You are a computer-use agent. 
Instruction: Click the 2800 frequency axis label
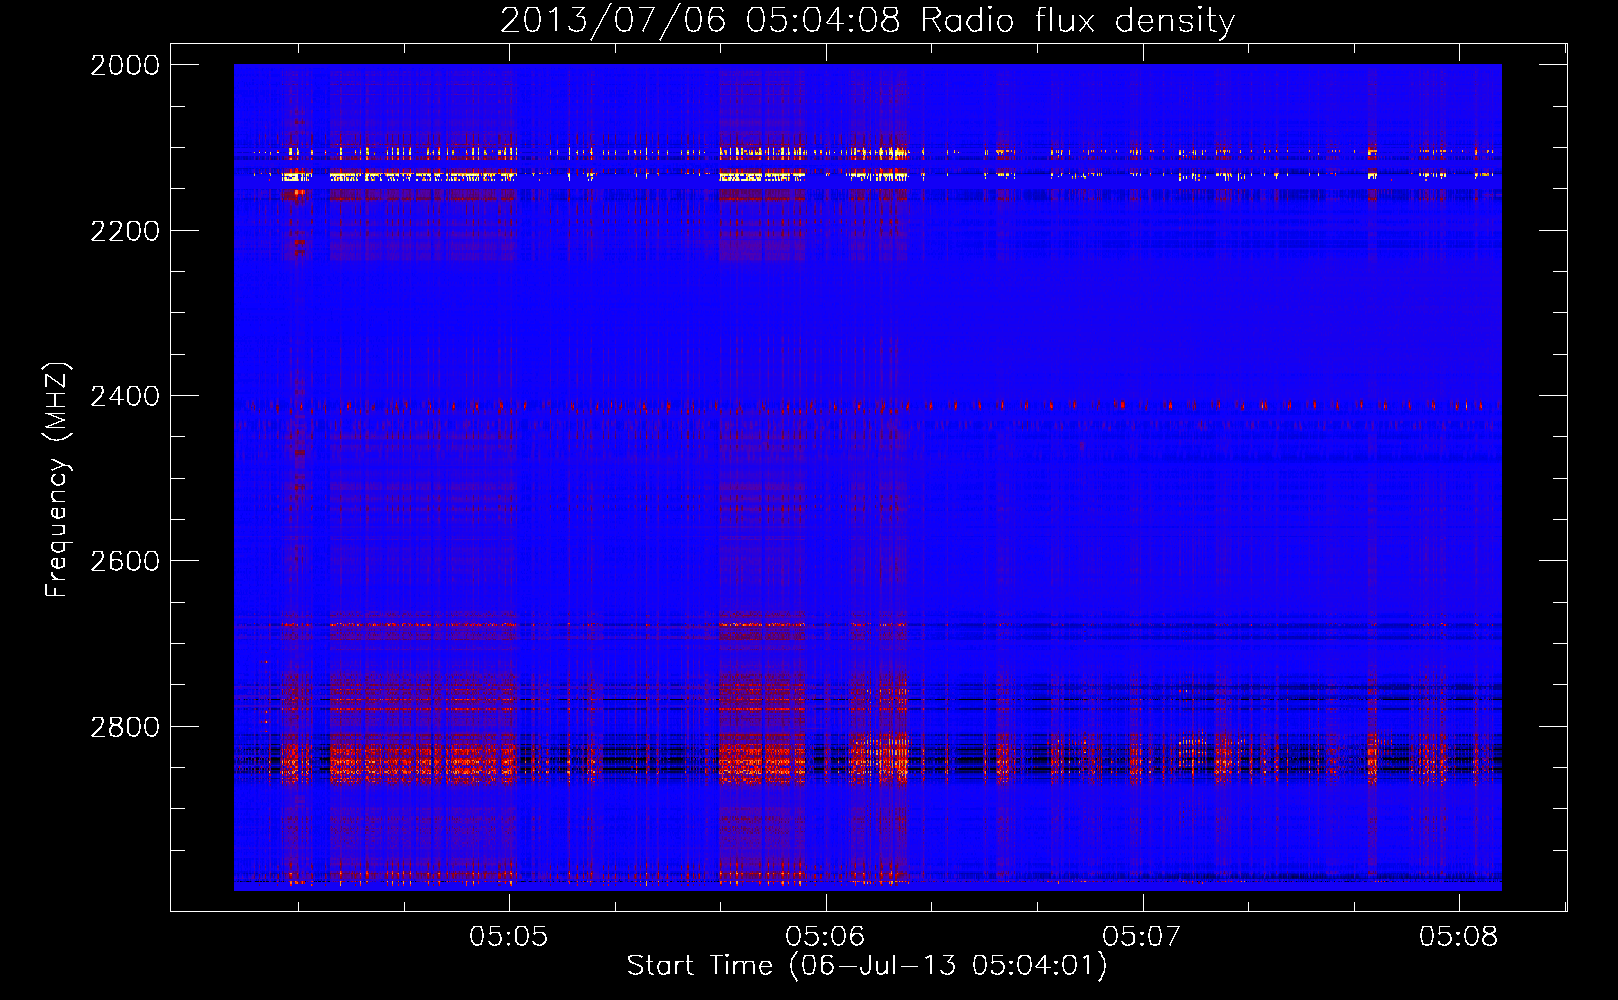(125, 727)
